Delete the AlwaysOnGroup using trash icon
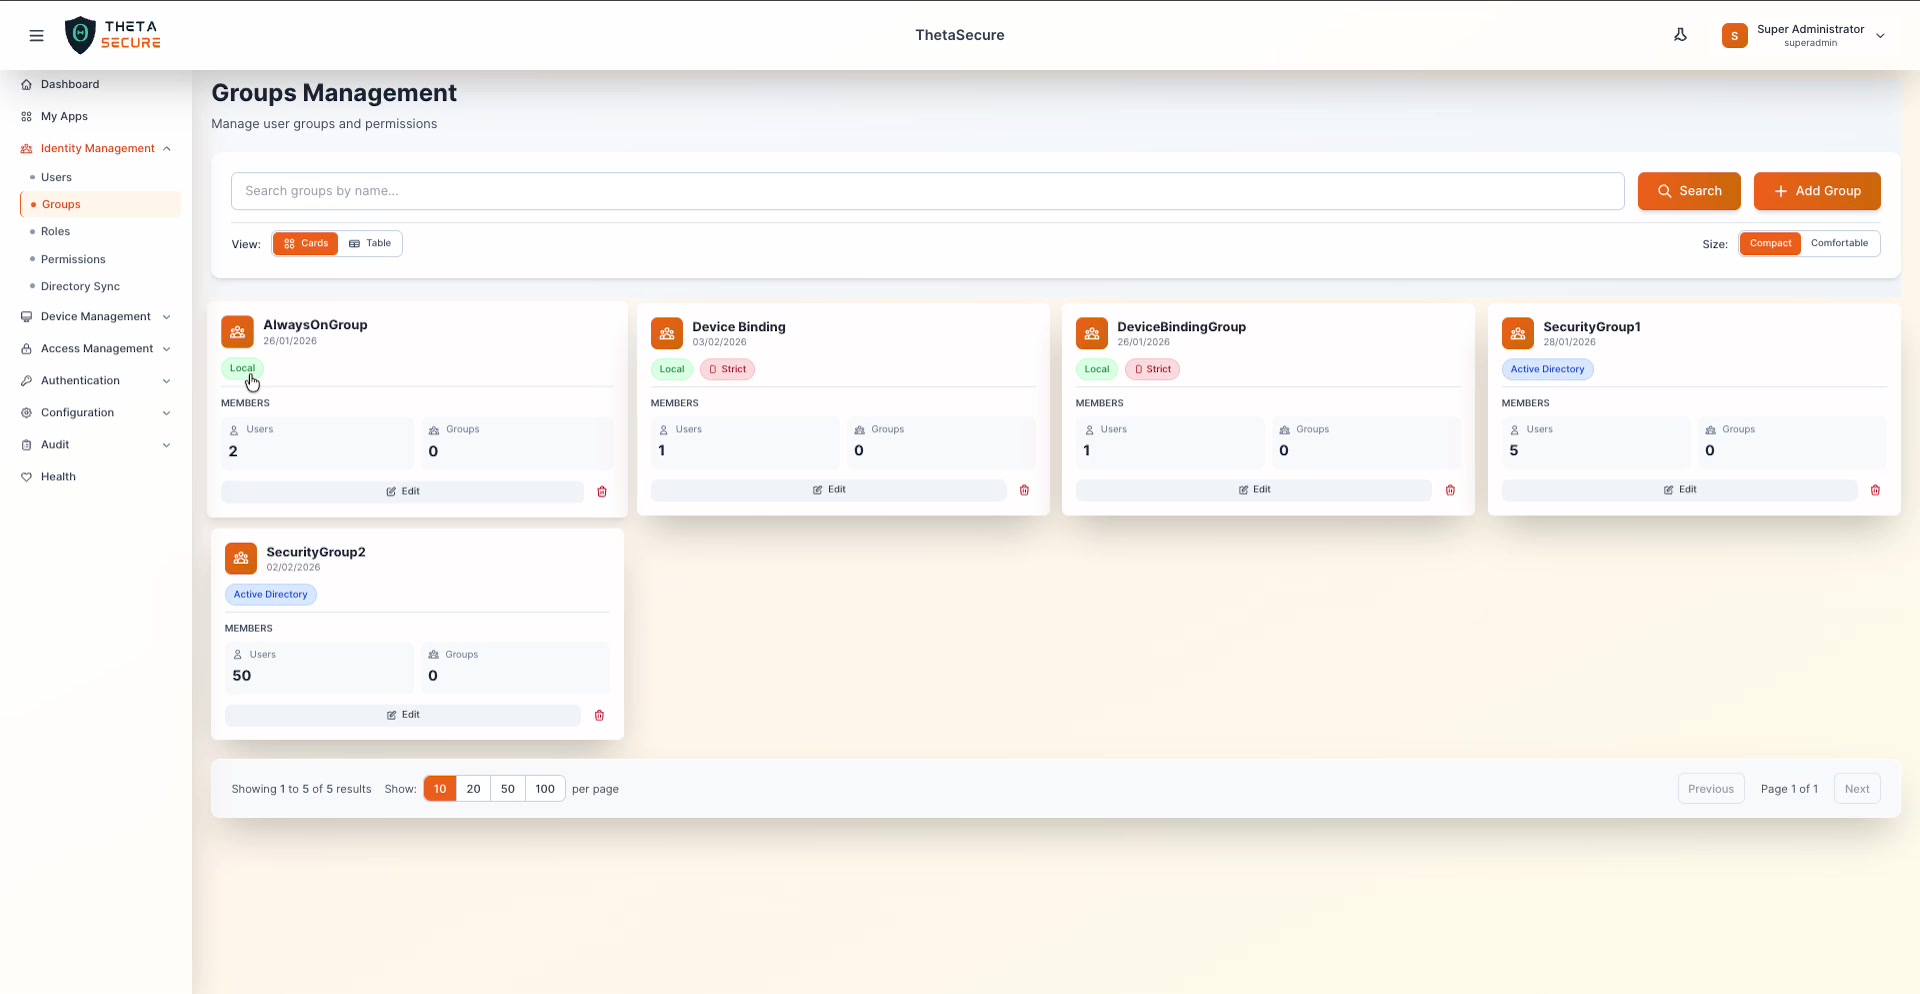This screenshot has width=1920, height=994. 602,492
